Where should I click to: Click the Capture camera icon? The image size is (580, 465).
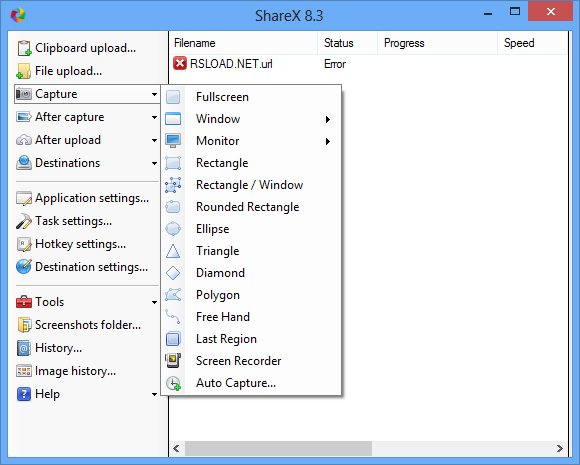pyautogui.click(x=24, y=94)
